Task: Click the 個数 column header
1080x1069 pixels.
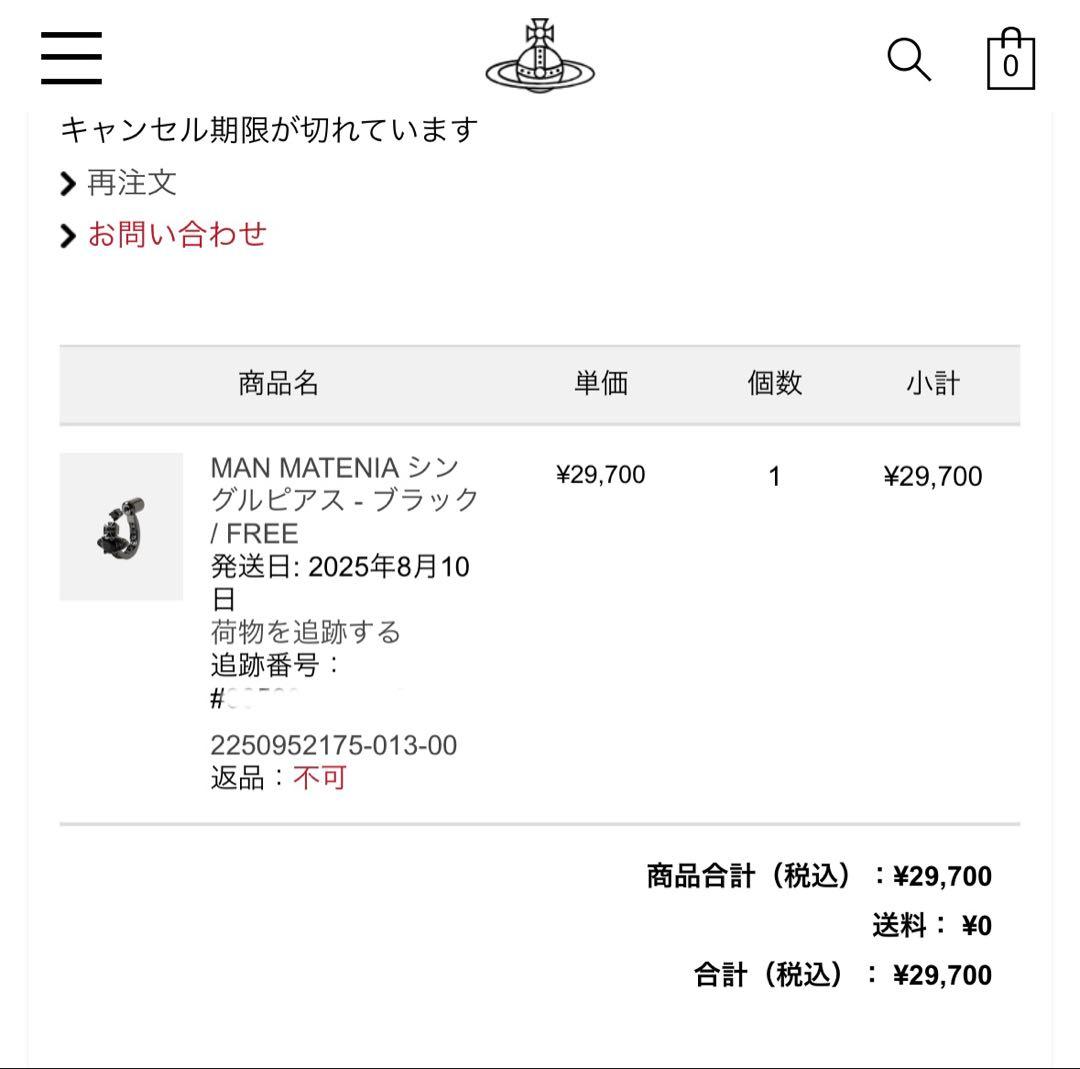Action: 774,383
